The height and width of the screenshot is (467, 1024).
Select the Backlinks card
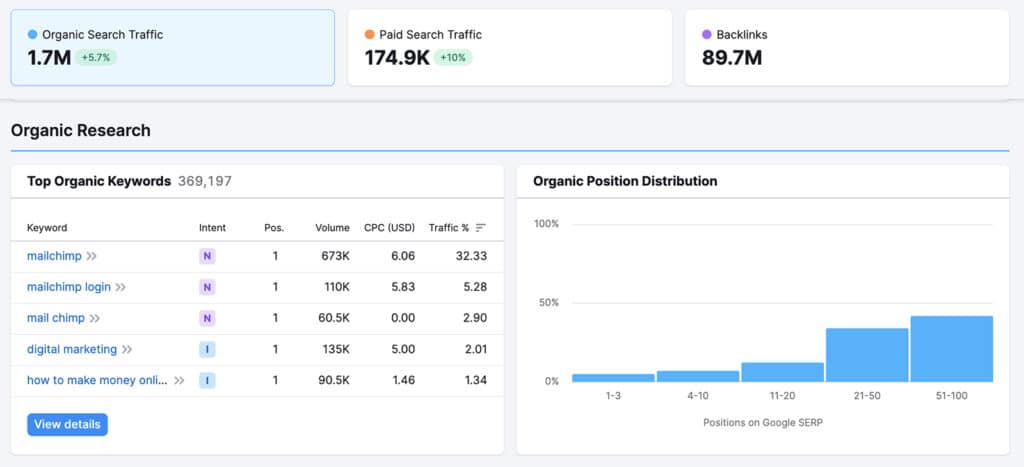847,48
